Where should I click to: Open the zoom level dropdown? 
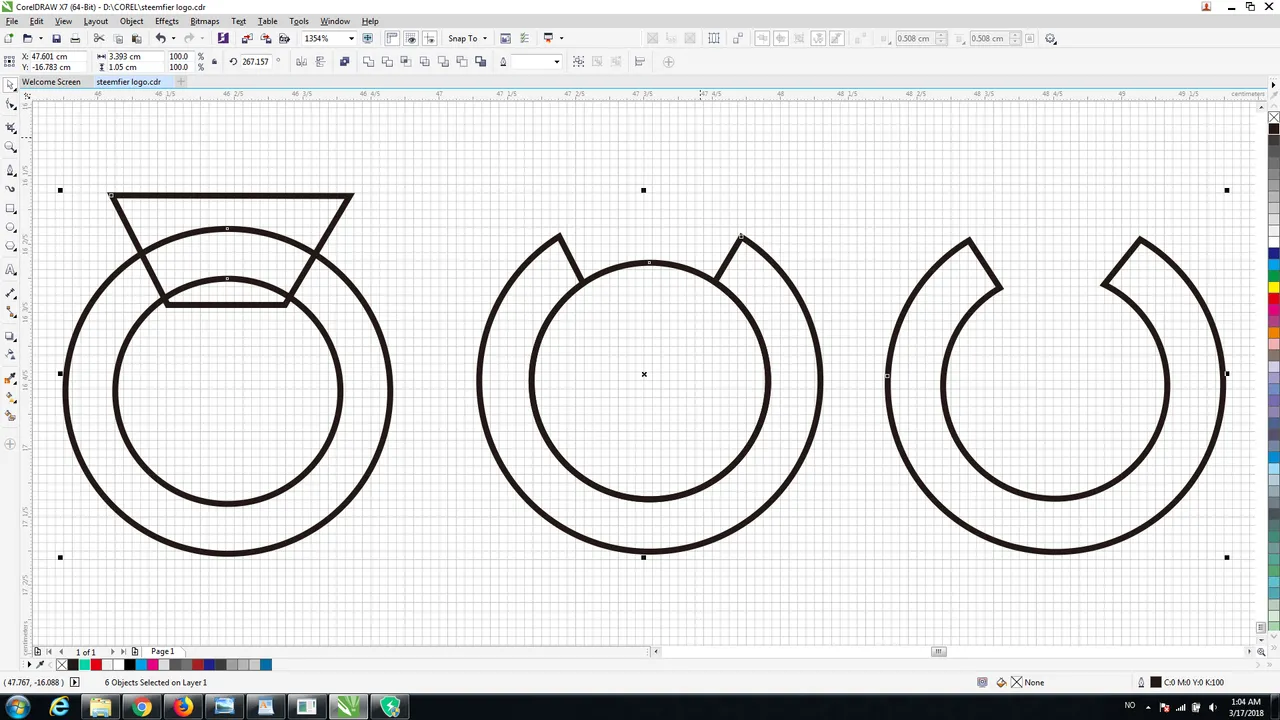(351, 38)
